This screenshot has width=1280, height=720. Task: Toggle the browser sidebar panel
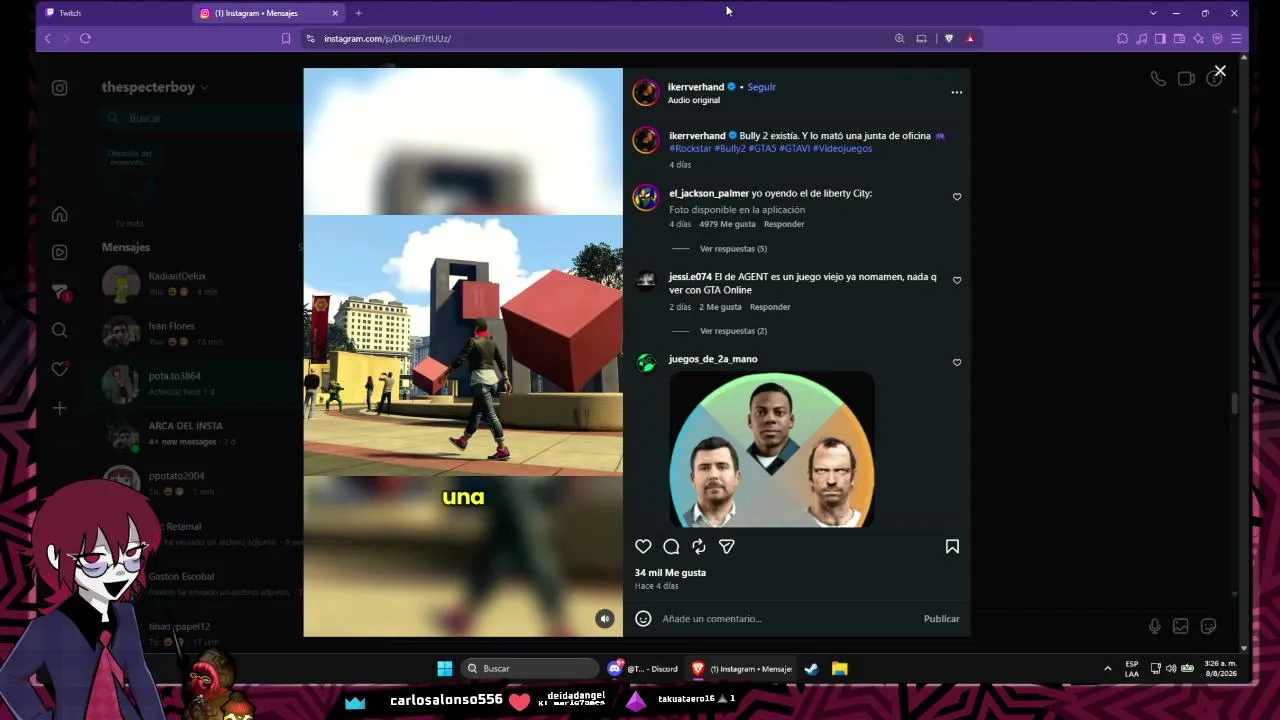coord(1160,38)
